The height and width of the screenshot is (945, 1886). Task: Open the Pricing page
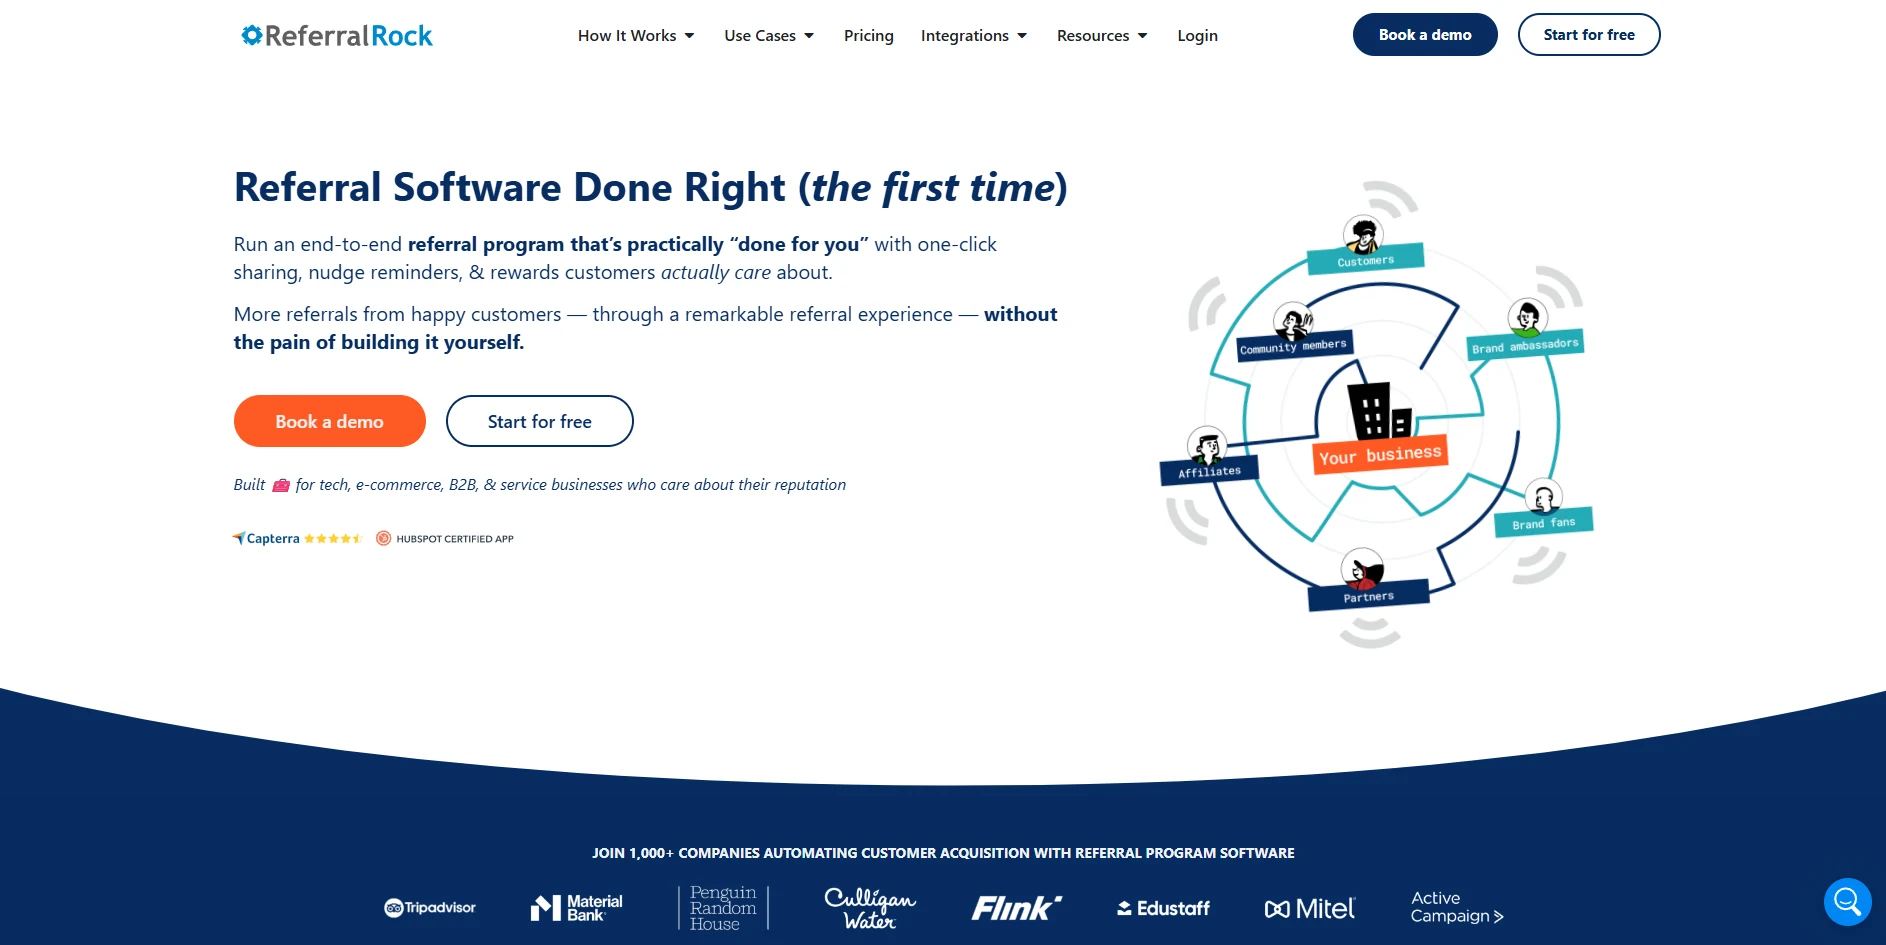(868, 36)
